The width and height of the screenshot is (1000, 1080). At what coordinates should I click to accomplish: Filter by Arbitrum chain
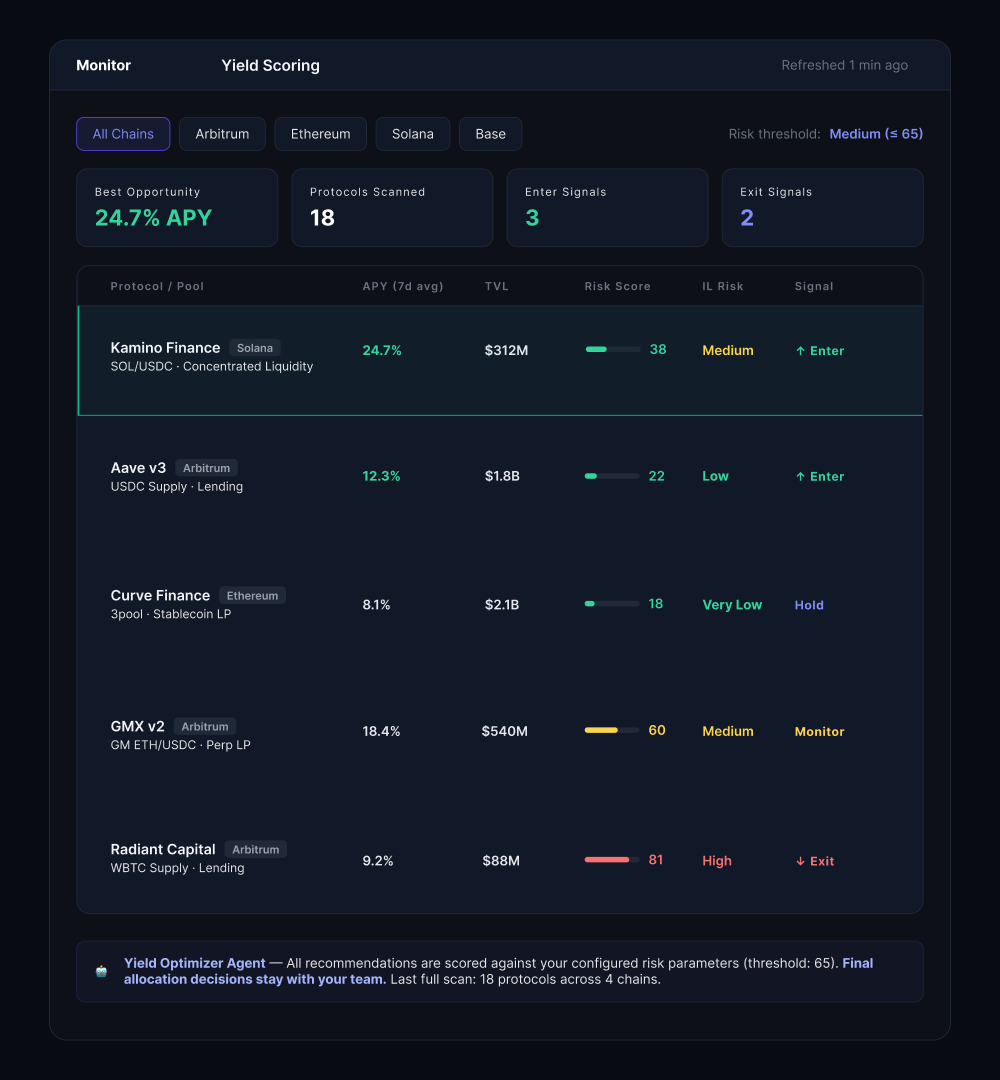click(x=222, y=134)
